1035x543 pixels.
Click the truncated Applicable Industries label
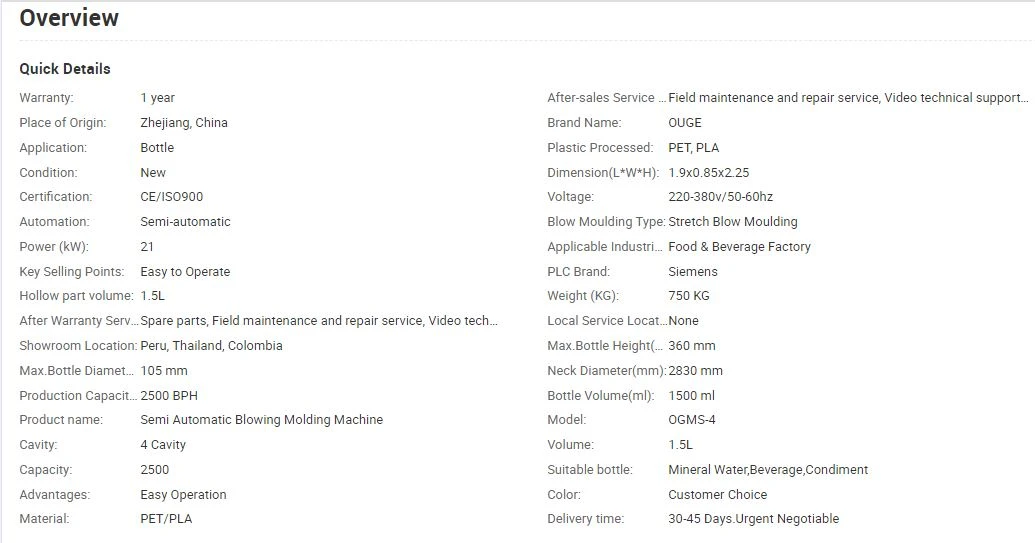(605, 247)
